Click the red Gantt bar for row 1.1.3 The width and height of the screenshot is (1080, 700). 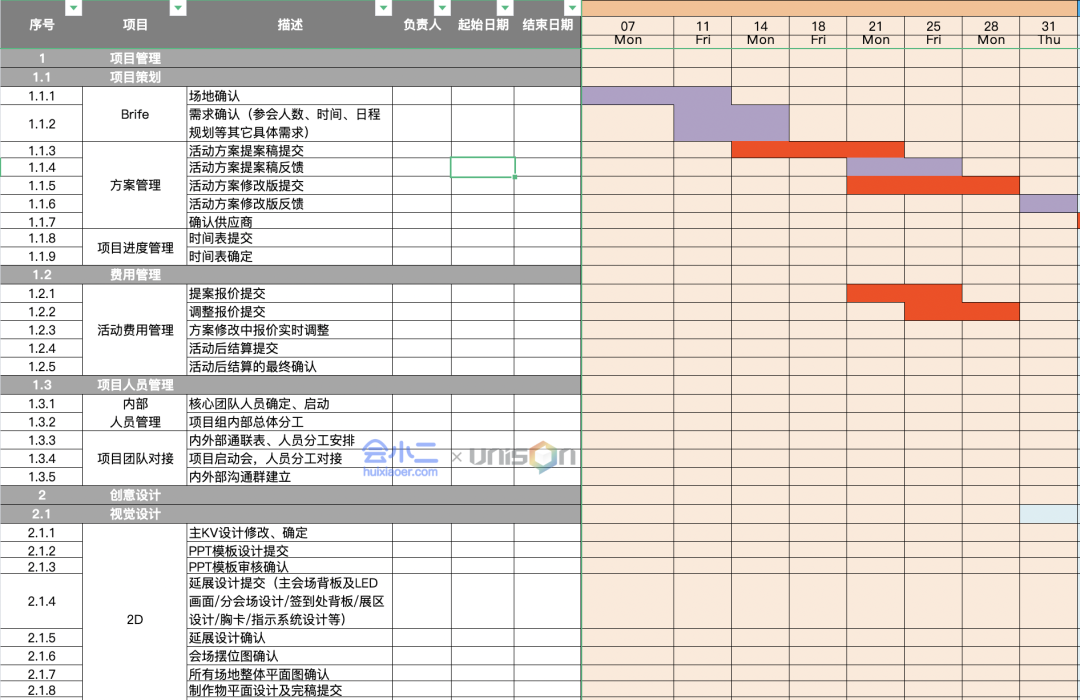pyautogui.click(x=817, y=150)
